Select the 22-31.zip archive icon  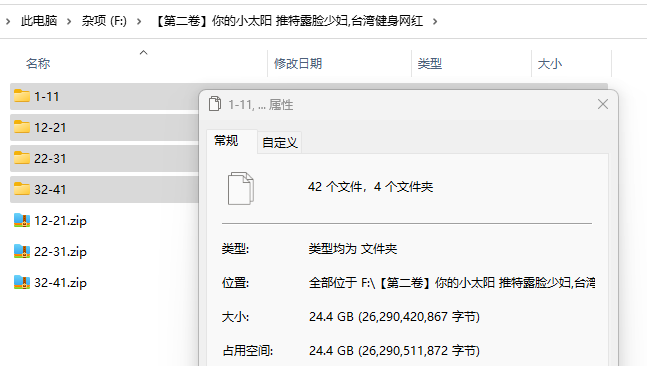22,251
